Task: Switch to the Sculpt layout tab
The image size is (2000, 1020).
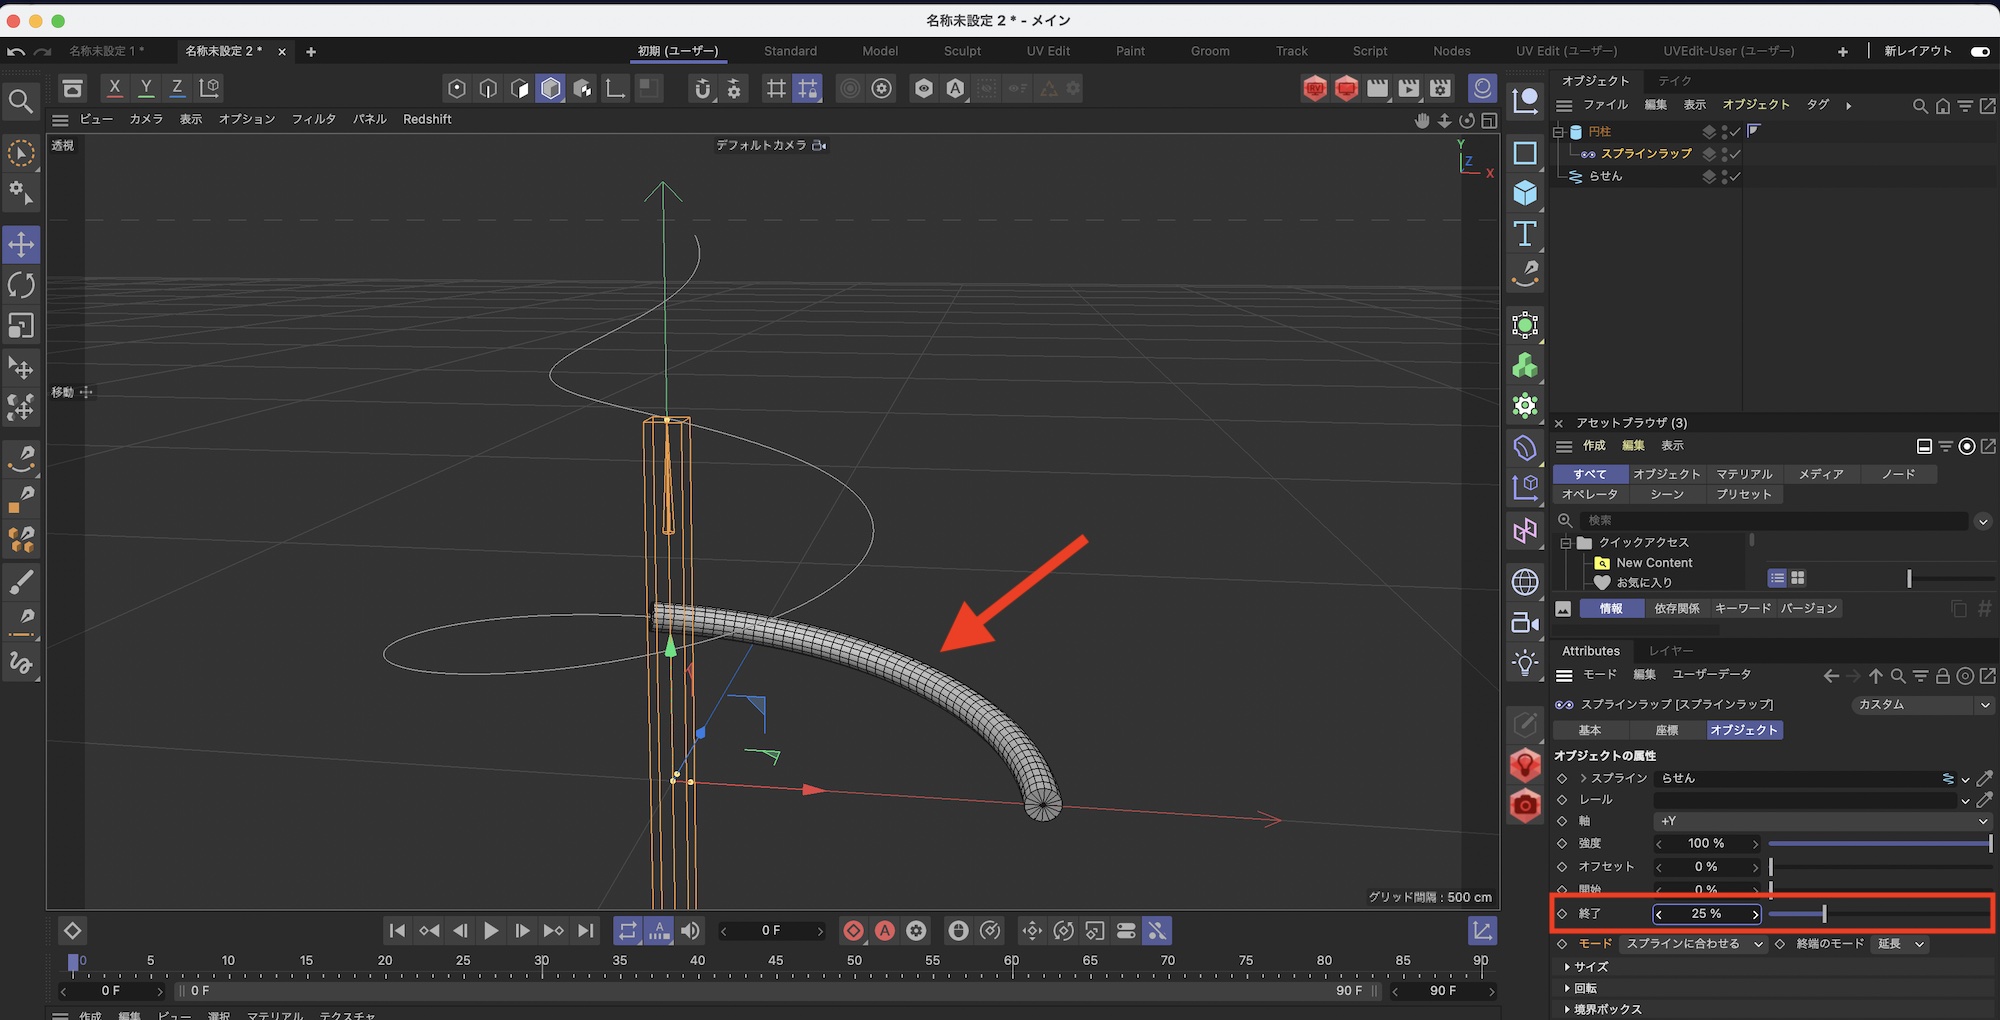Action: point(962,51)
